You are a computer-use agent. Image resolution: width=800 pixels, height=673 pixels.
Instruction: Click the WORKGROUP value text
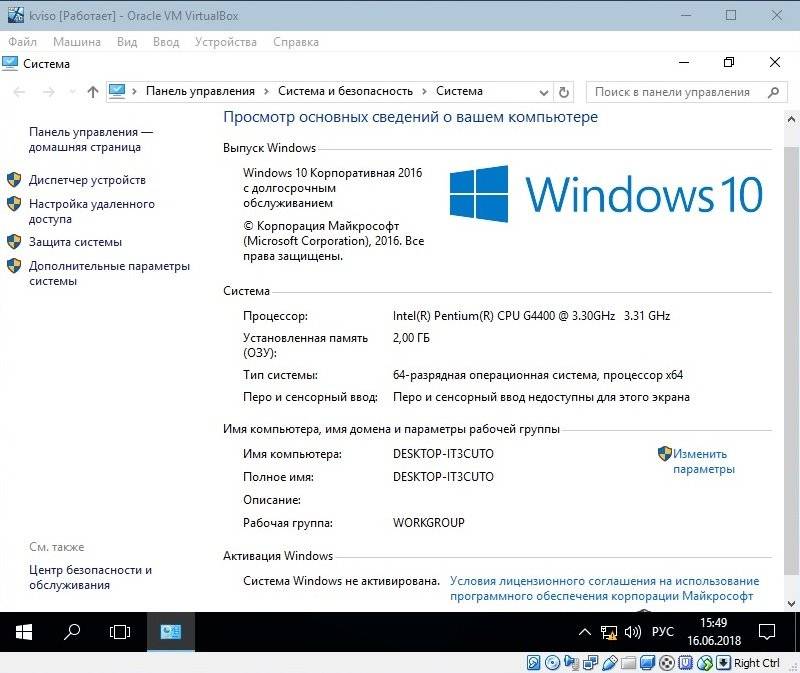[429, 522]
